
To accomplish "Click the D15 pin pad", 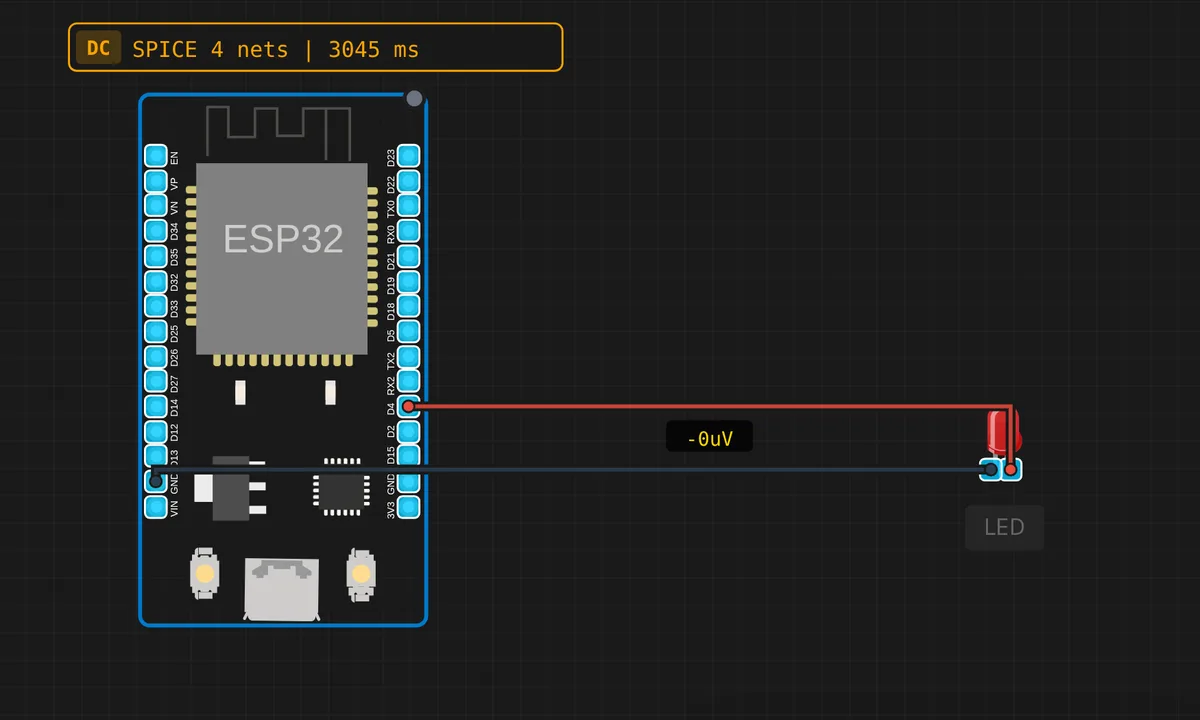I will pyautogui.click(x=409, y=456).
